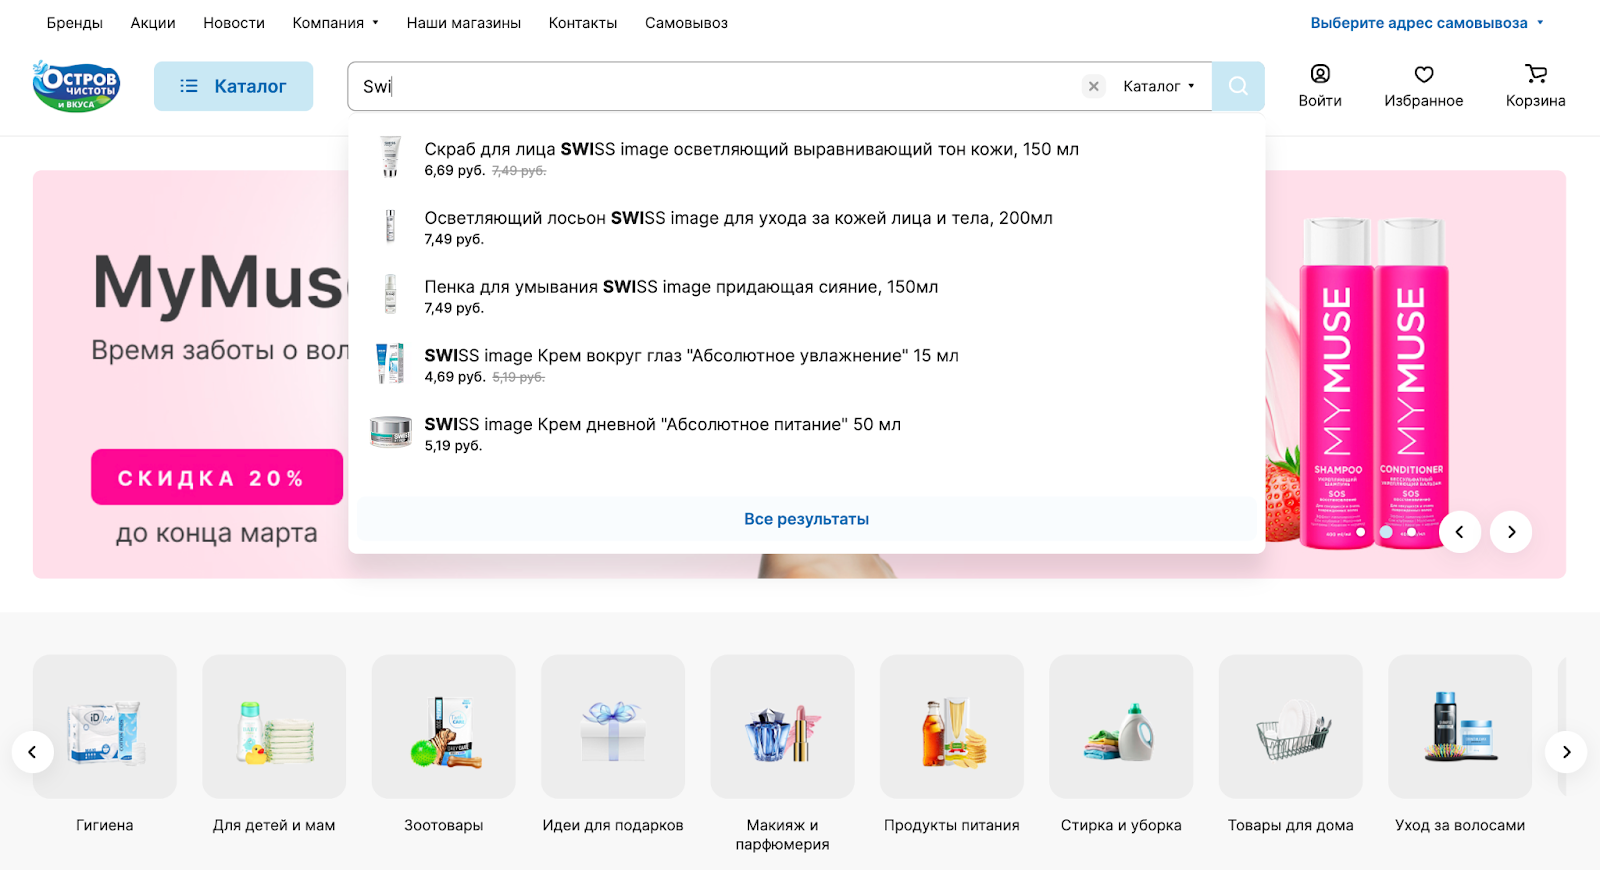
Task: Open Избранное heart icon
Action: coord(1423,86)
